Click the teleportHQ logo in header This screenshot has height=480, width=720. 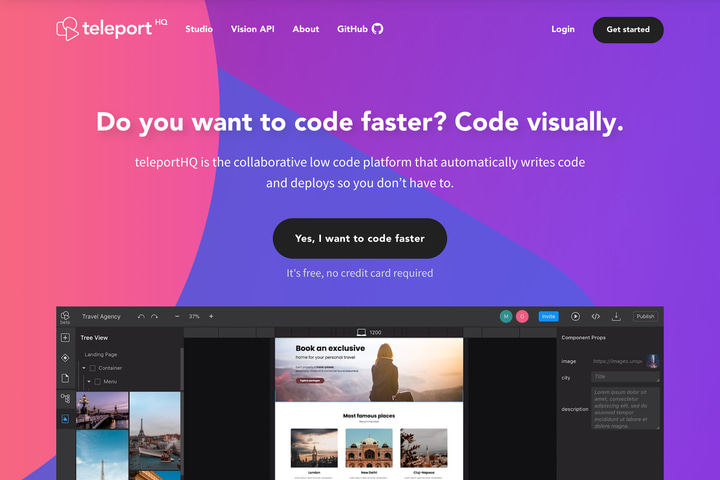pos(112,28)
